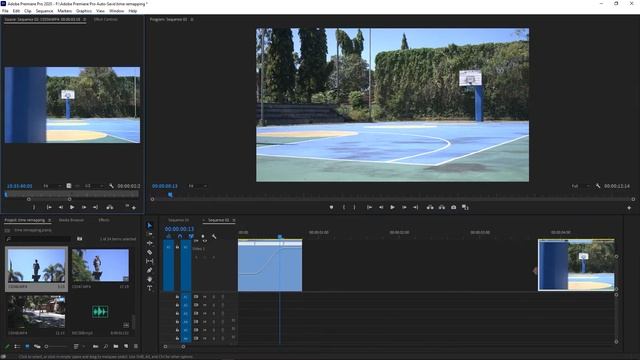Go to In point in the Program monitor
640x360 pixels.
click(369, 207)
